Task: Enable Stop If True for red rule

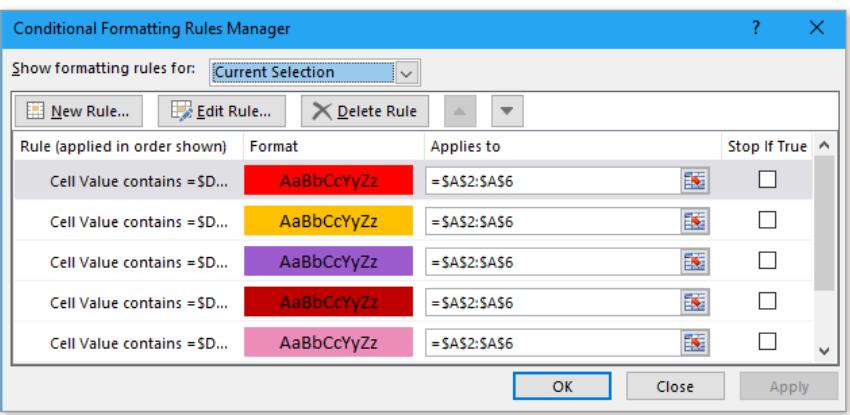Action: point(768,180)
